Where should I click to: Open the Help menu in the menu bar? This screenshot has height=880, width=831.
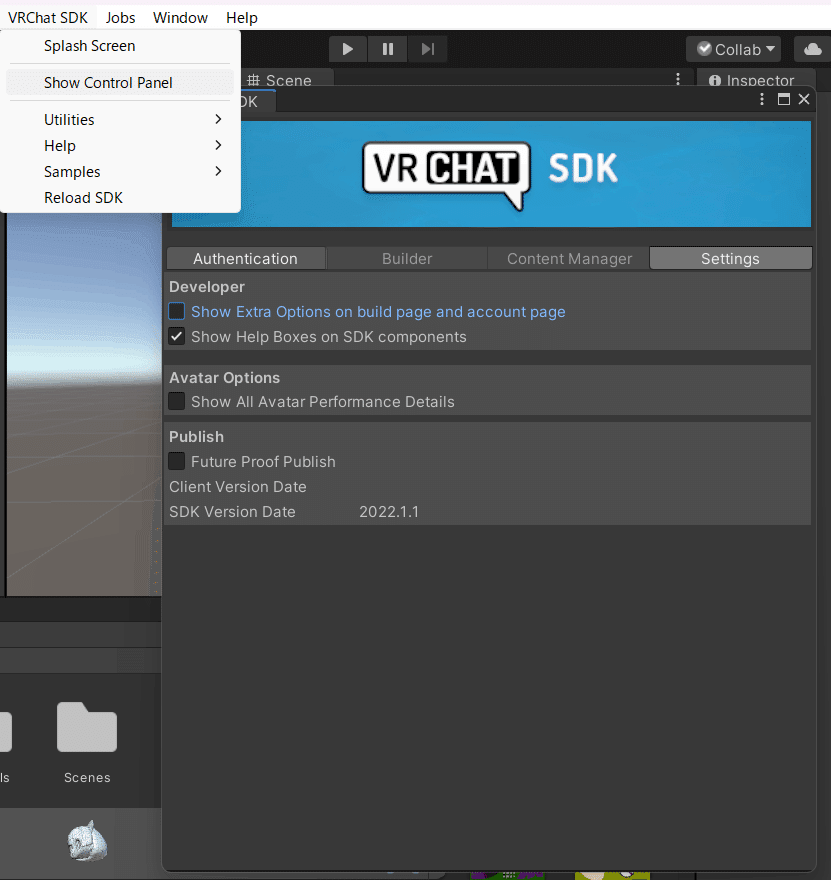[x=242, y=18]
